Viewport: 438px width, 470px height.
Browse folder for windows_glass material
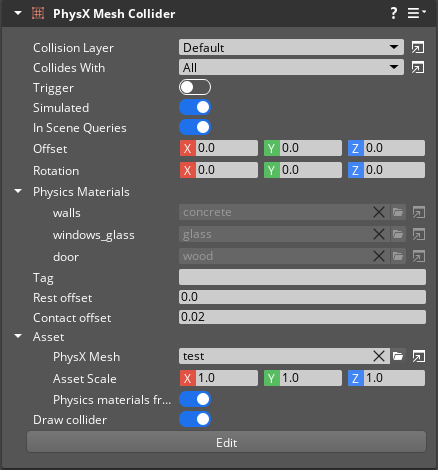coord(398,234)
